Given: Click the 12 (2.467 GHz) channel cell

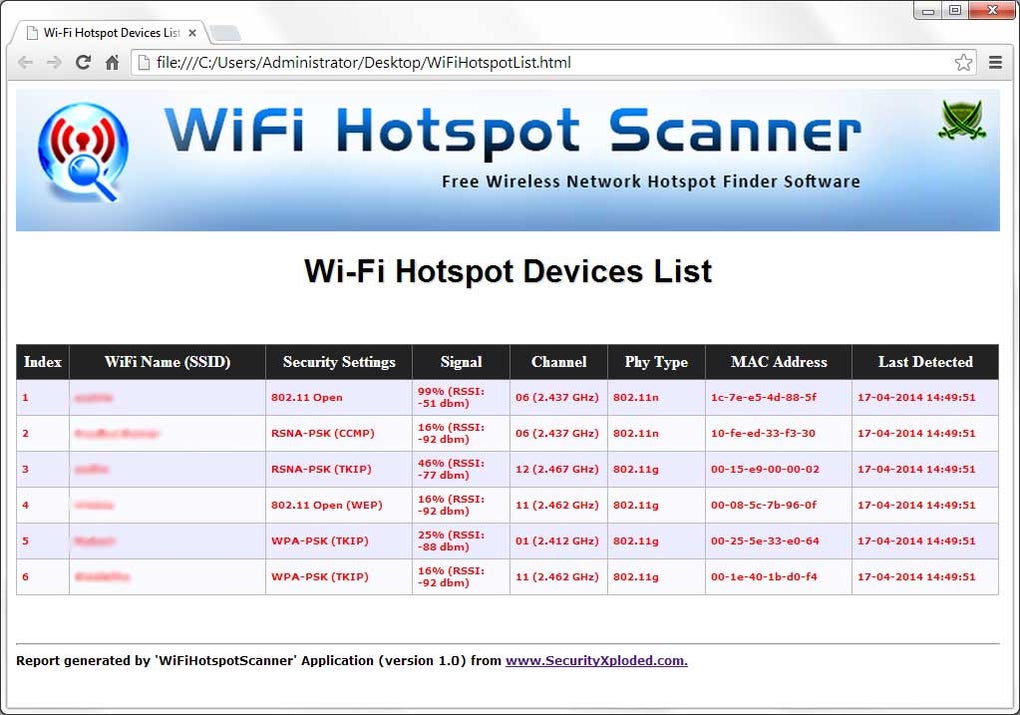Looking at the screenshot, I should pyautogui.click(x=557, y=469).
